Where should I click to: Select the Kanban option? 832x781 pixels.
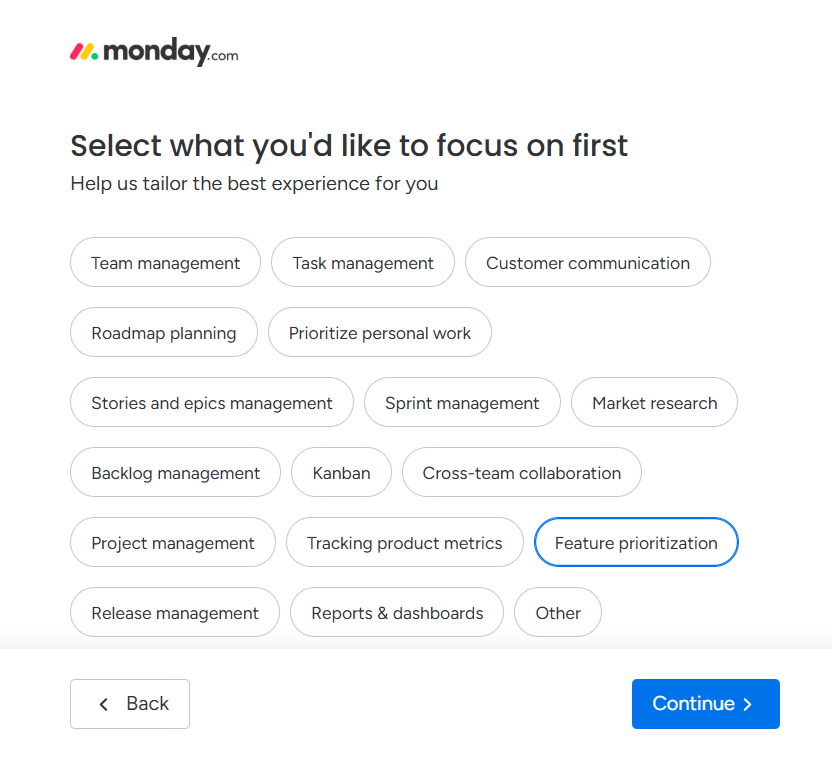(x=341, y=472)
